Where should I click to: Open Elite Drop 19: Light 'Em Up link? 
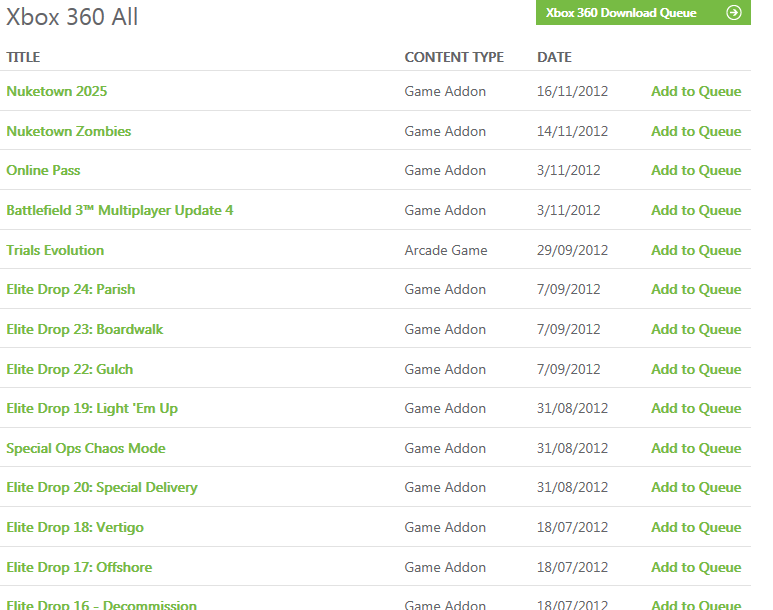click(92, 408)
